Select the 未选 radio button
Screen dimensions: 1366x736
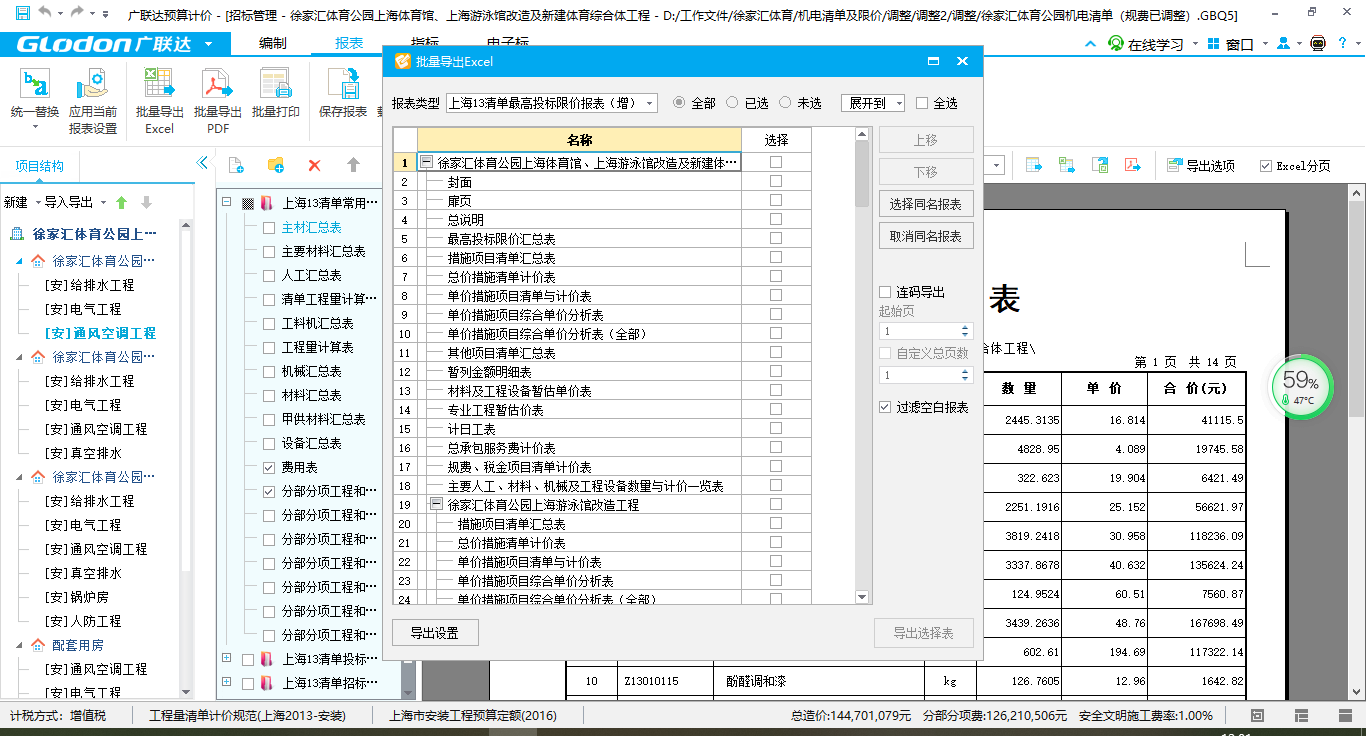(785, 103)
